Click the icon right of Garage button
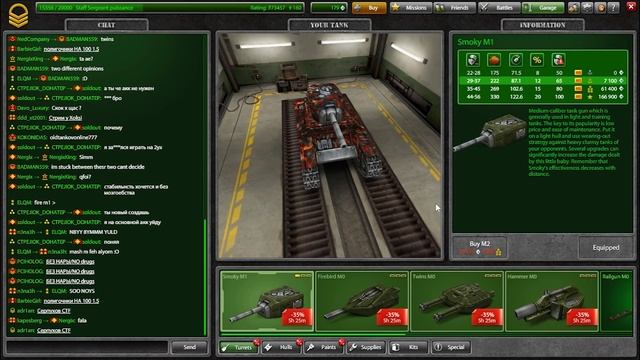 click(x=573, y=8)
